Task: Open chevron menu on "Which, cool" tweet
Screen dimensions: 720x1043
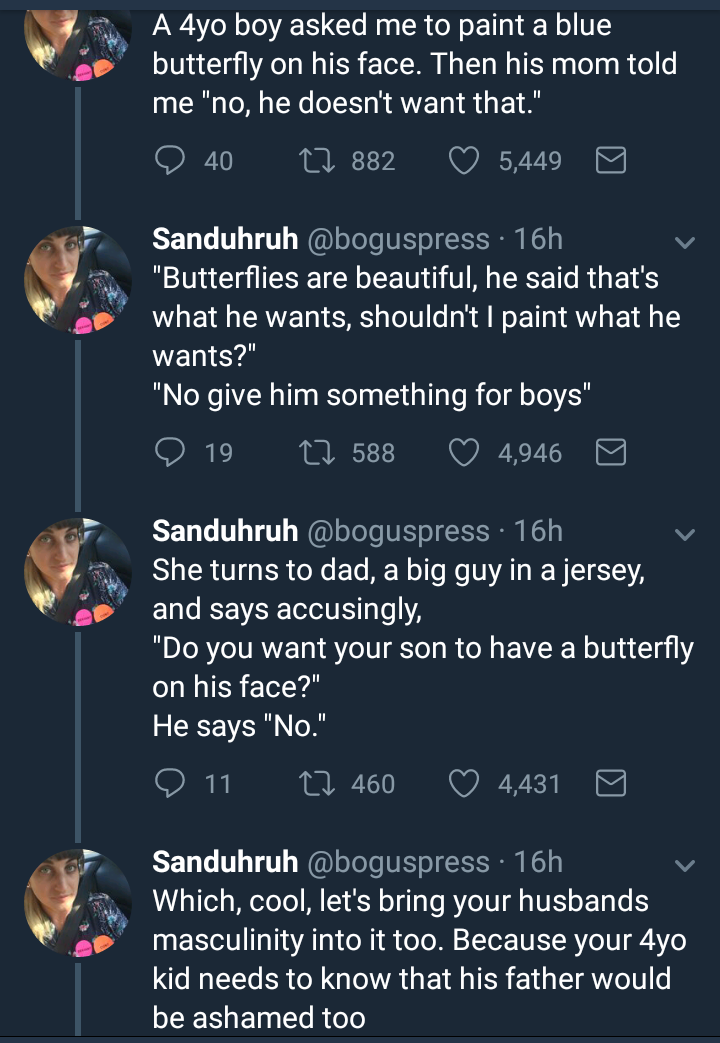Action: [x=684, y=864]
